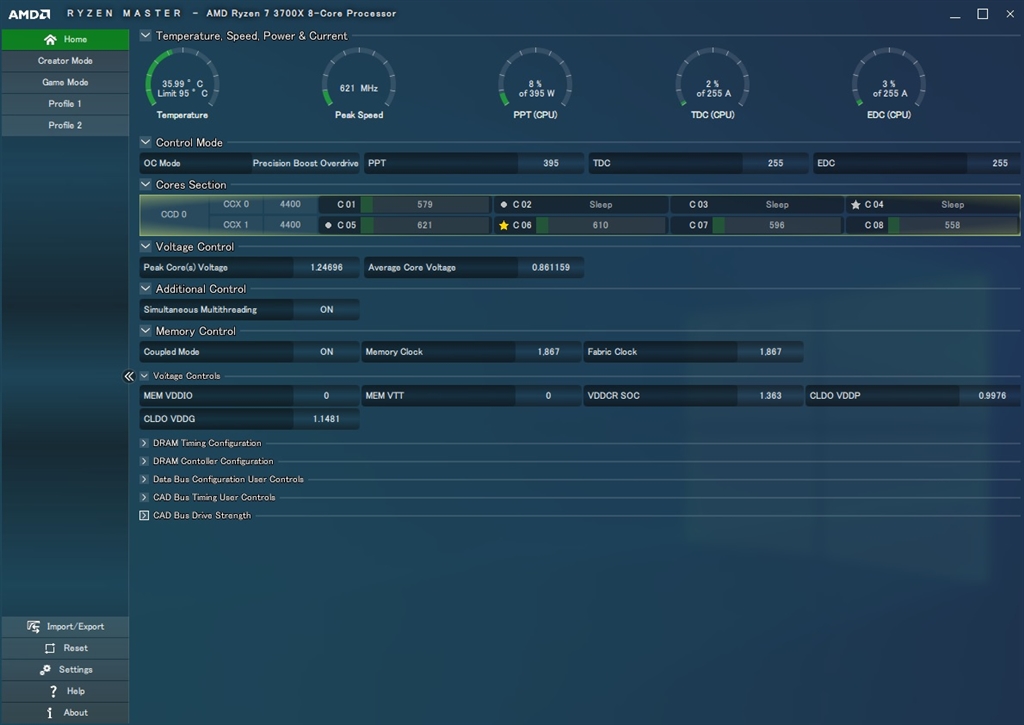Collapse sidebar with double chevron icon
1024x725 pixels.
coord(129,376)
